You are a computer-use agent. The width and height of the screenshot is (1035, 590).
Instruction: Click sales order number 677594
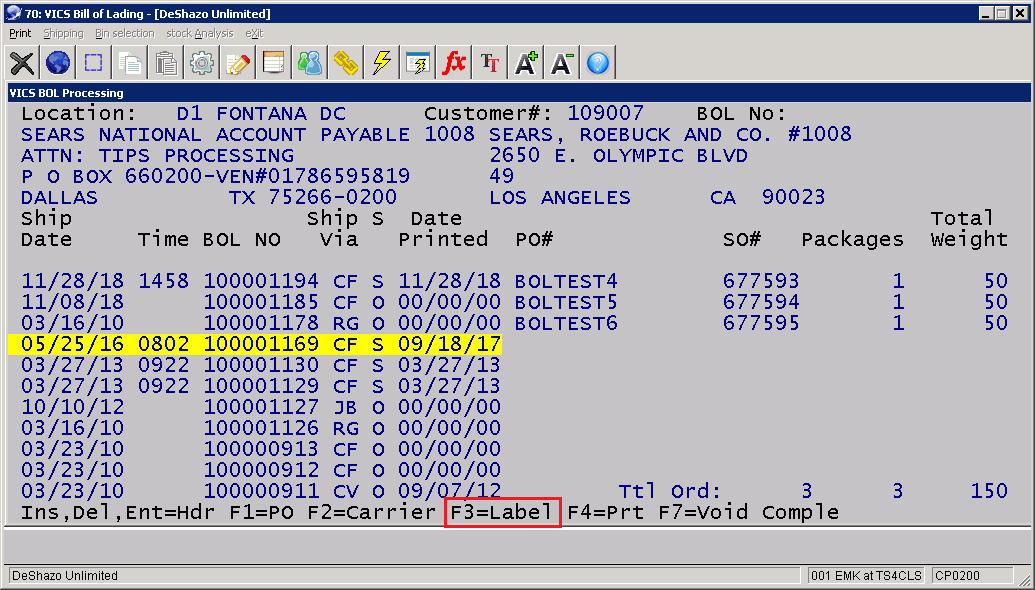coord(761,303)
